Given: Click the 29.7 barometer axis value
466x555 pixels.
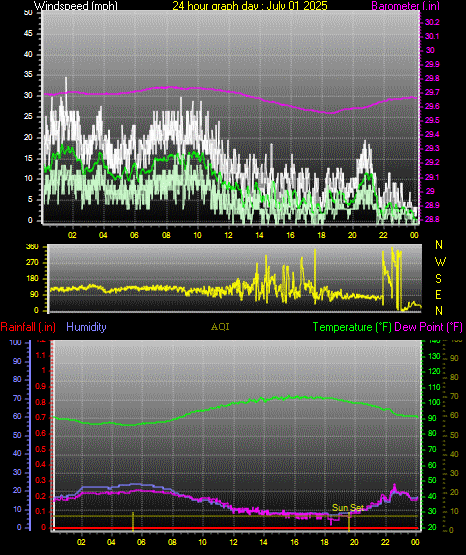Looking at the screenshot, I should (432, 92).
